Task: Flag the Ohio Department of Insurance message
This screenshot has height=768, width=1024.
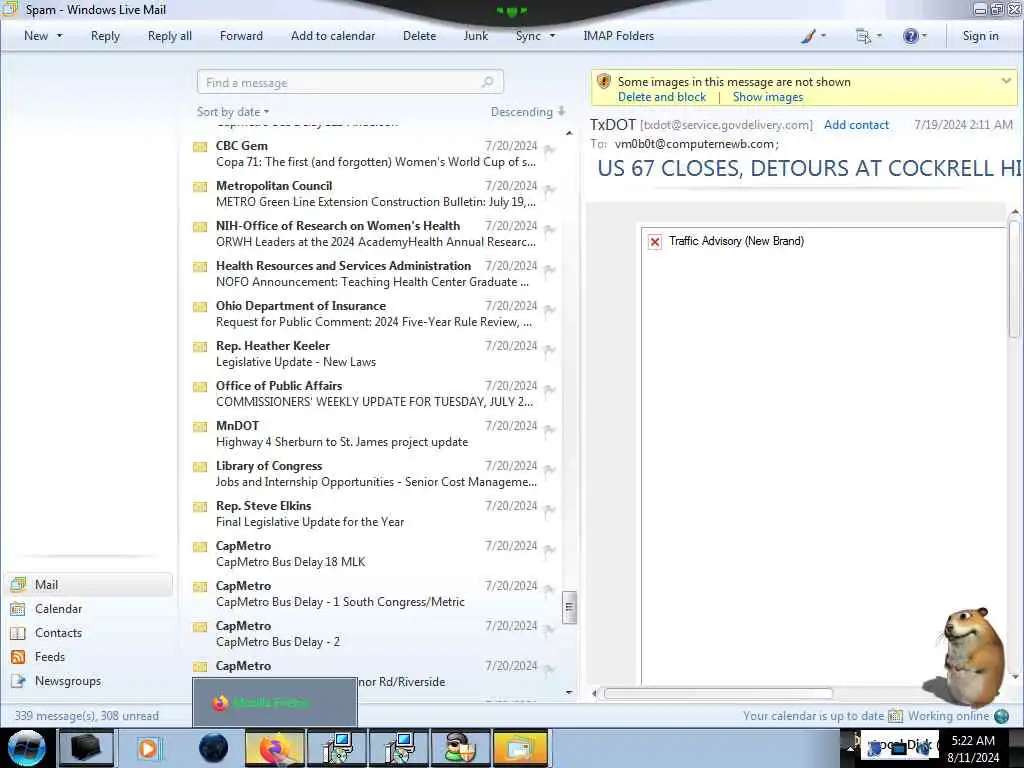Action: click(x=549, y=310)
